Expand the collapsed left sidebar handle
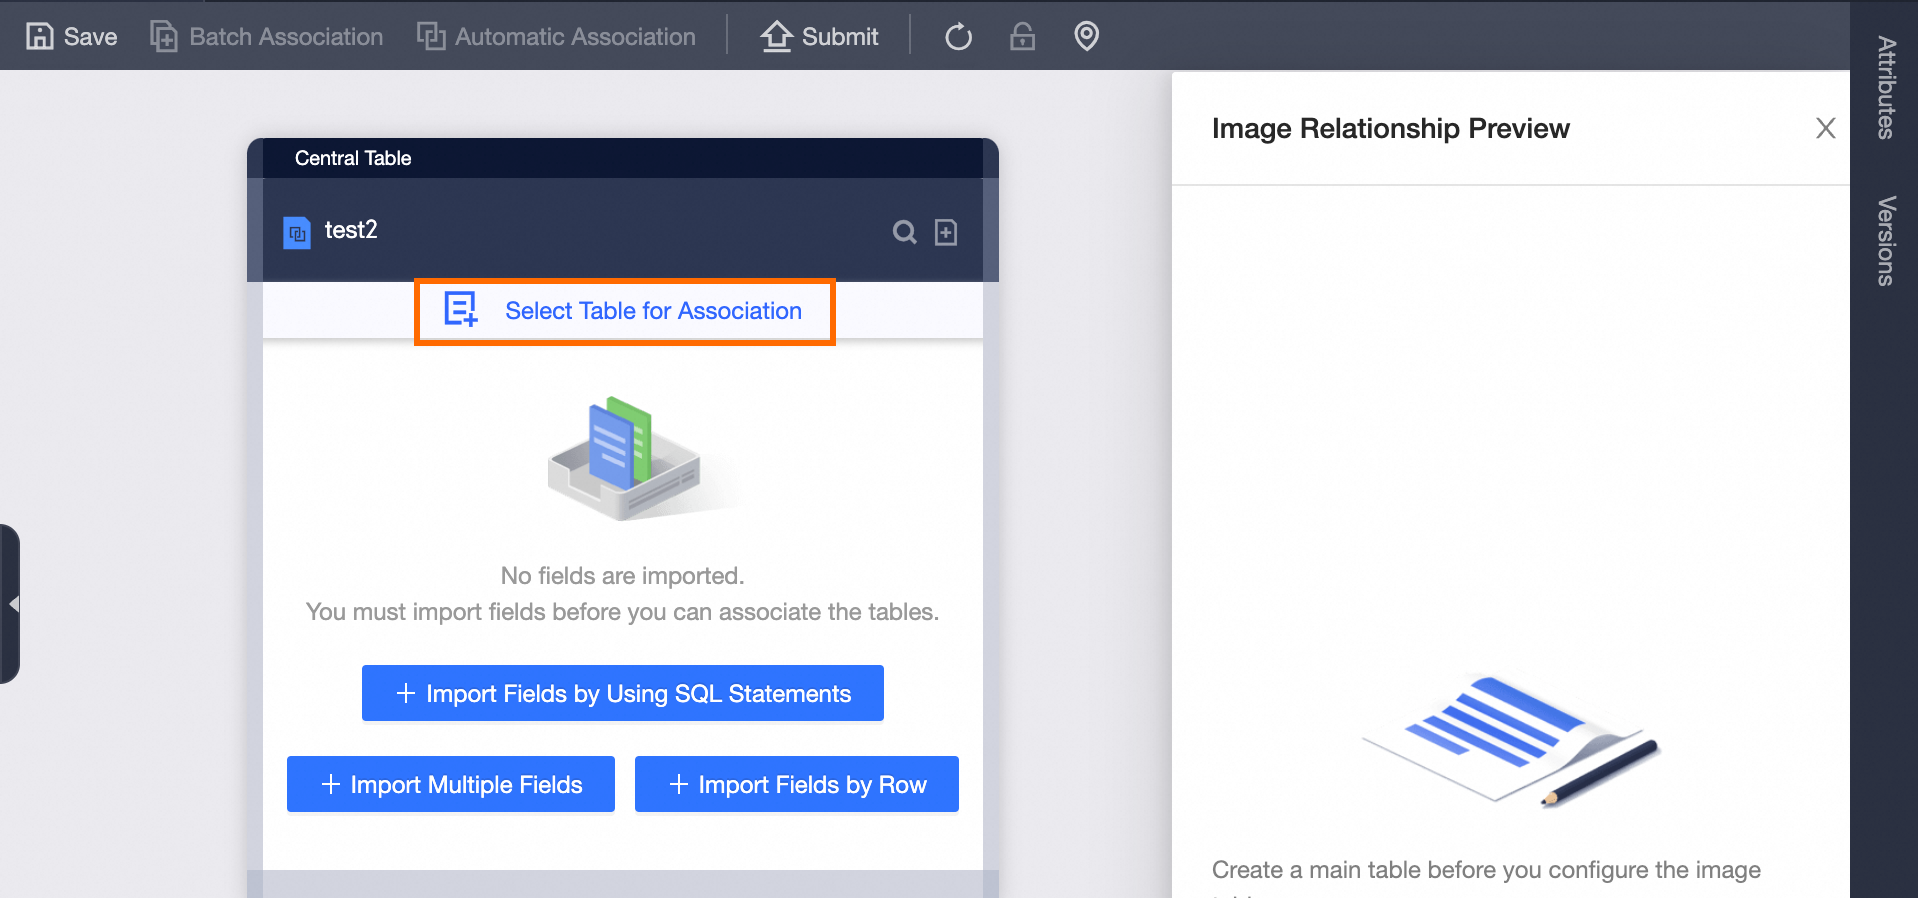Screen dimensions: 1918x898 [10, 604]
